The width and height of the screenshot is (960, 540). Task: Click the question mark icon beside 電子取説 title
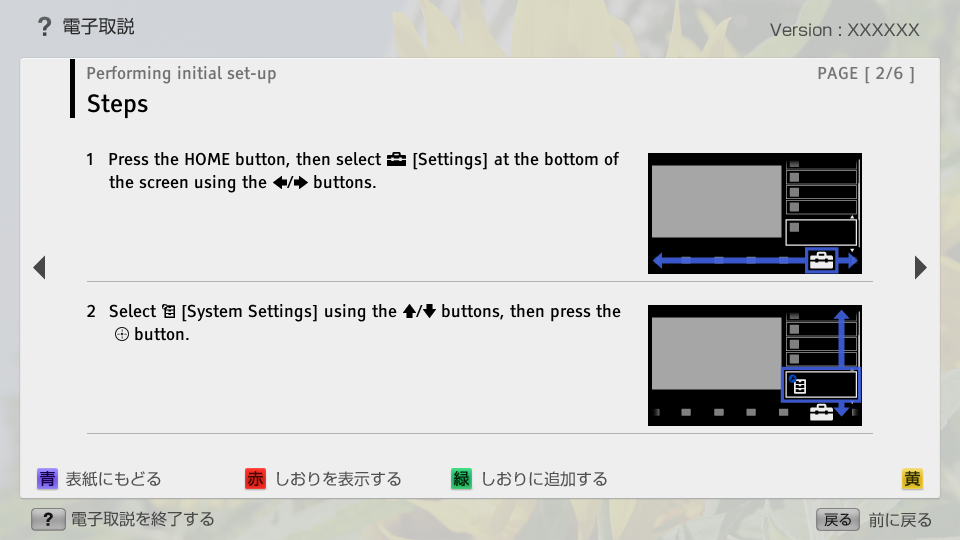click(44, 27)
